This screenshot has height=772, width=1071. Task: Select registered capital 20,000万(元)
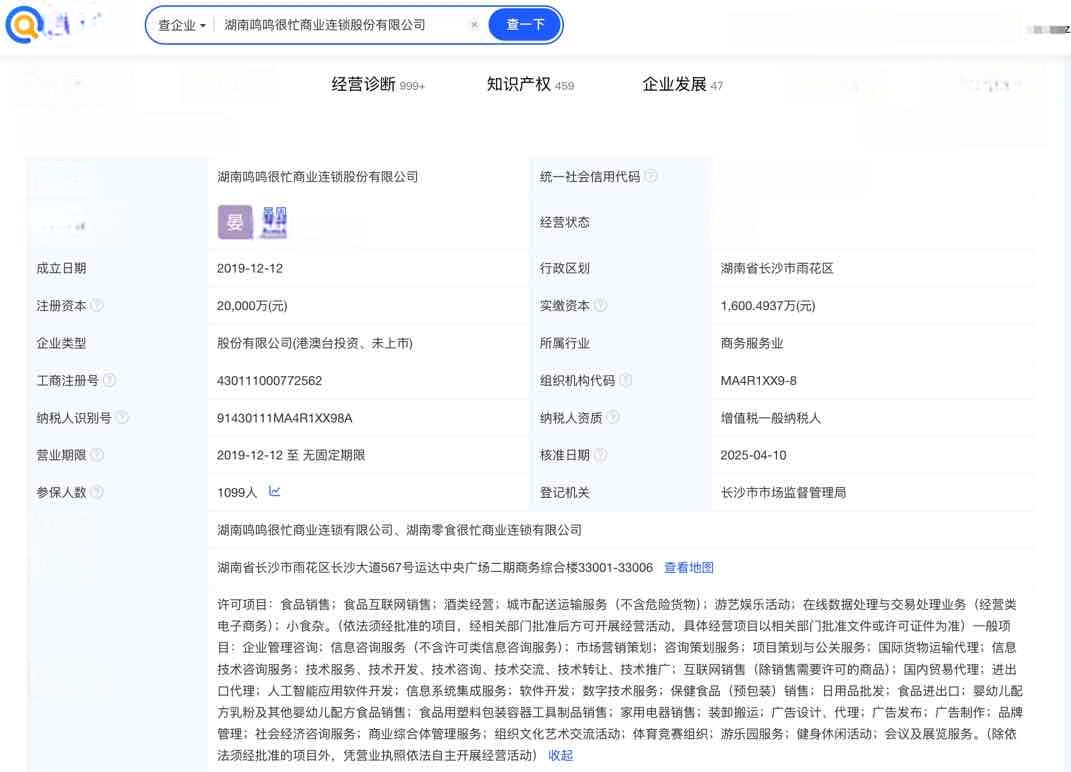point(252,306)
